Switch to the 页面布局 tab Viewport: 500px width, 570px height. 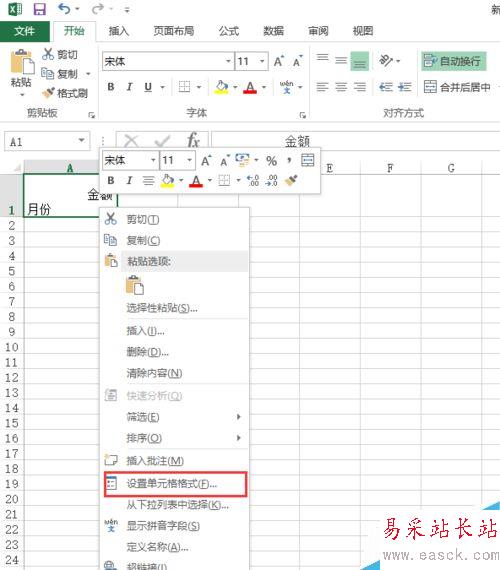[174, 31]
